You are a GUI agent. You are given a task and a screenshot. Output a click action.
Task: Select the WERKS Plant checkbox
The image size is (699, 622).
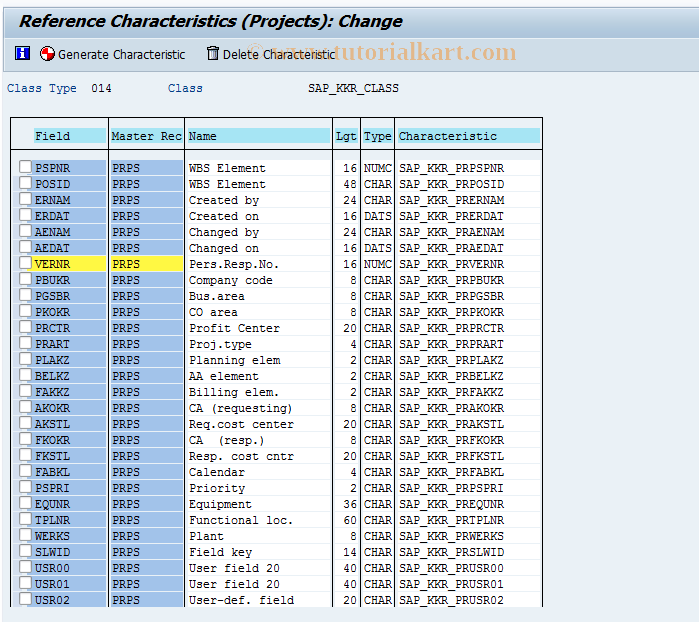[25, 535]
